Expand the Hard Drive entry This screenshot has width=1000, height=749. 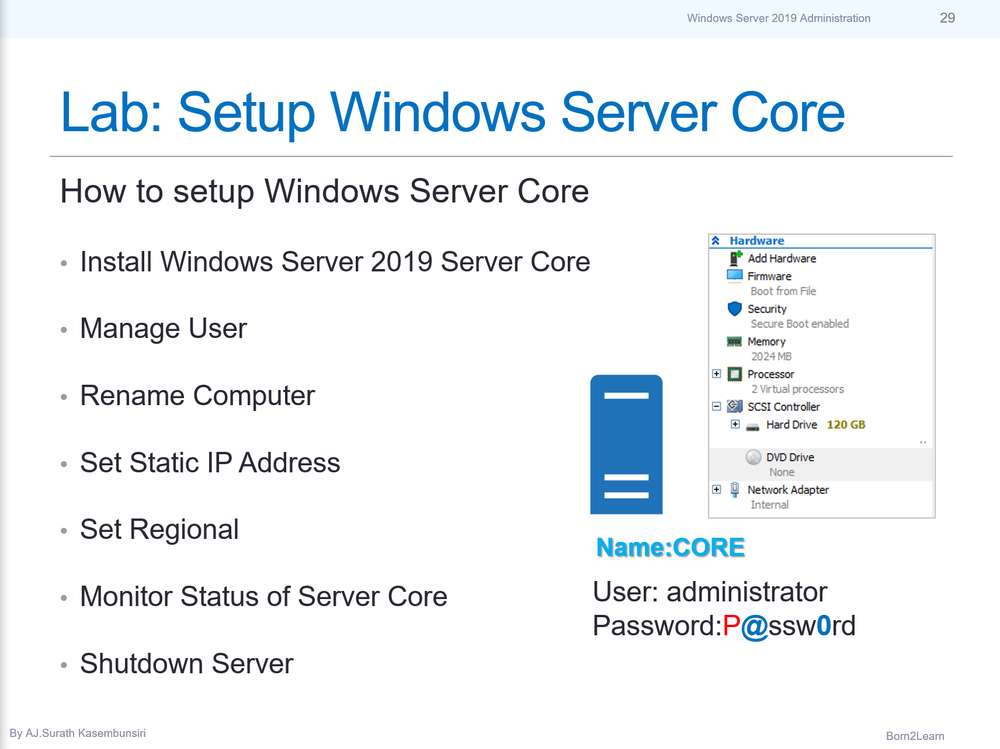pos(734,425)
